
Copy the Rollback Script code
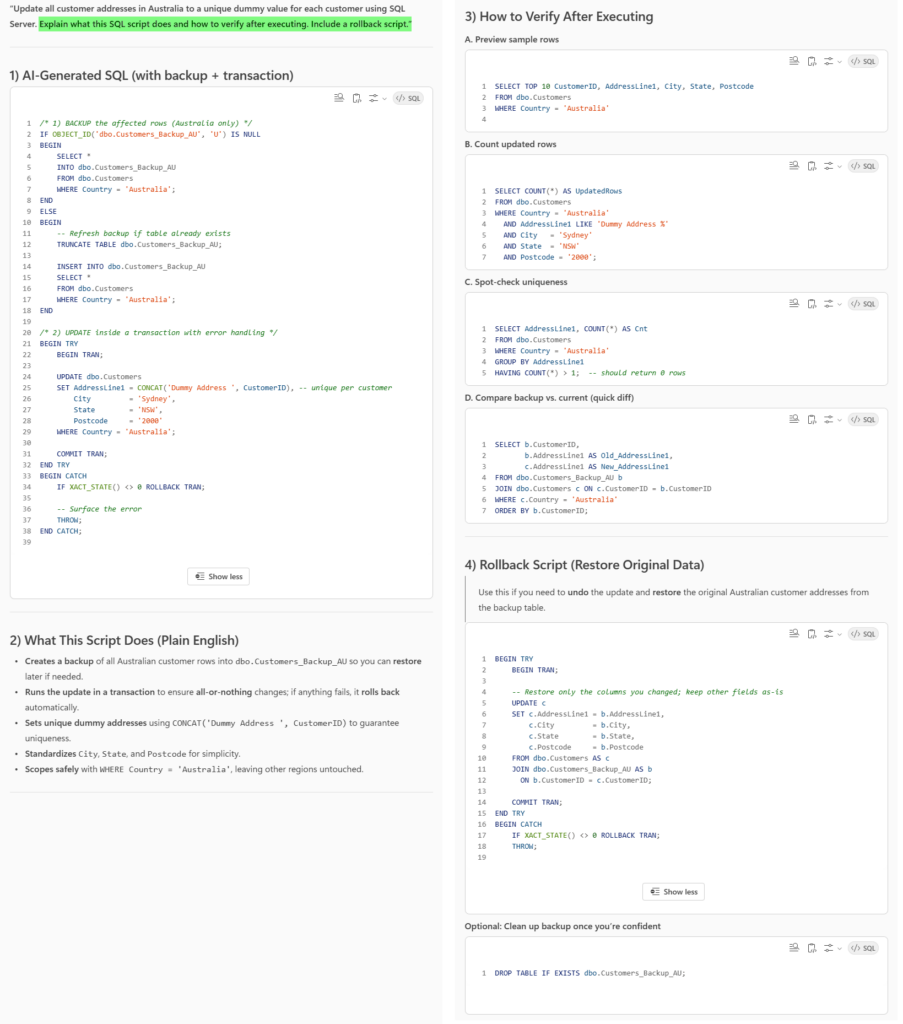812,634
